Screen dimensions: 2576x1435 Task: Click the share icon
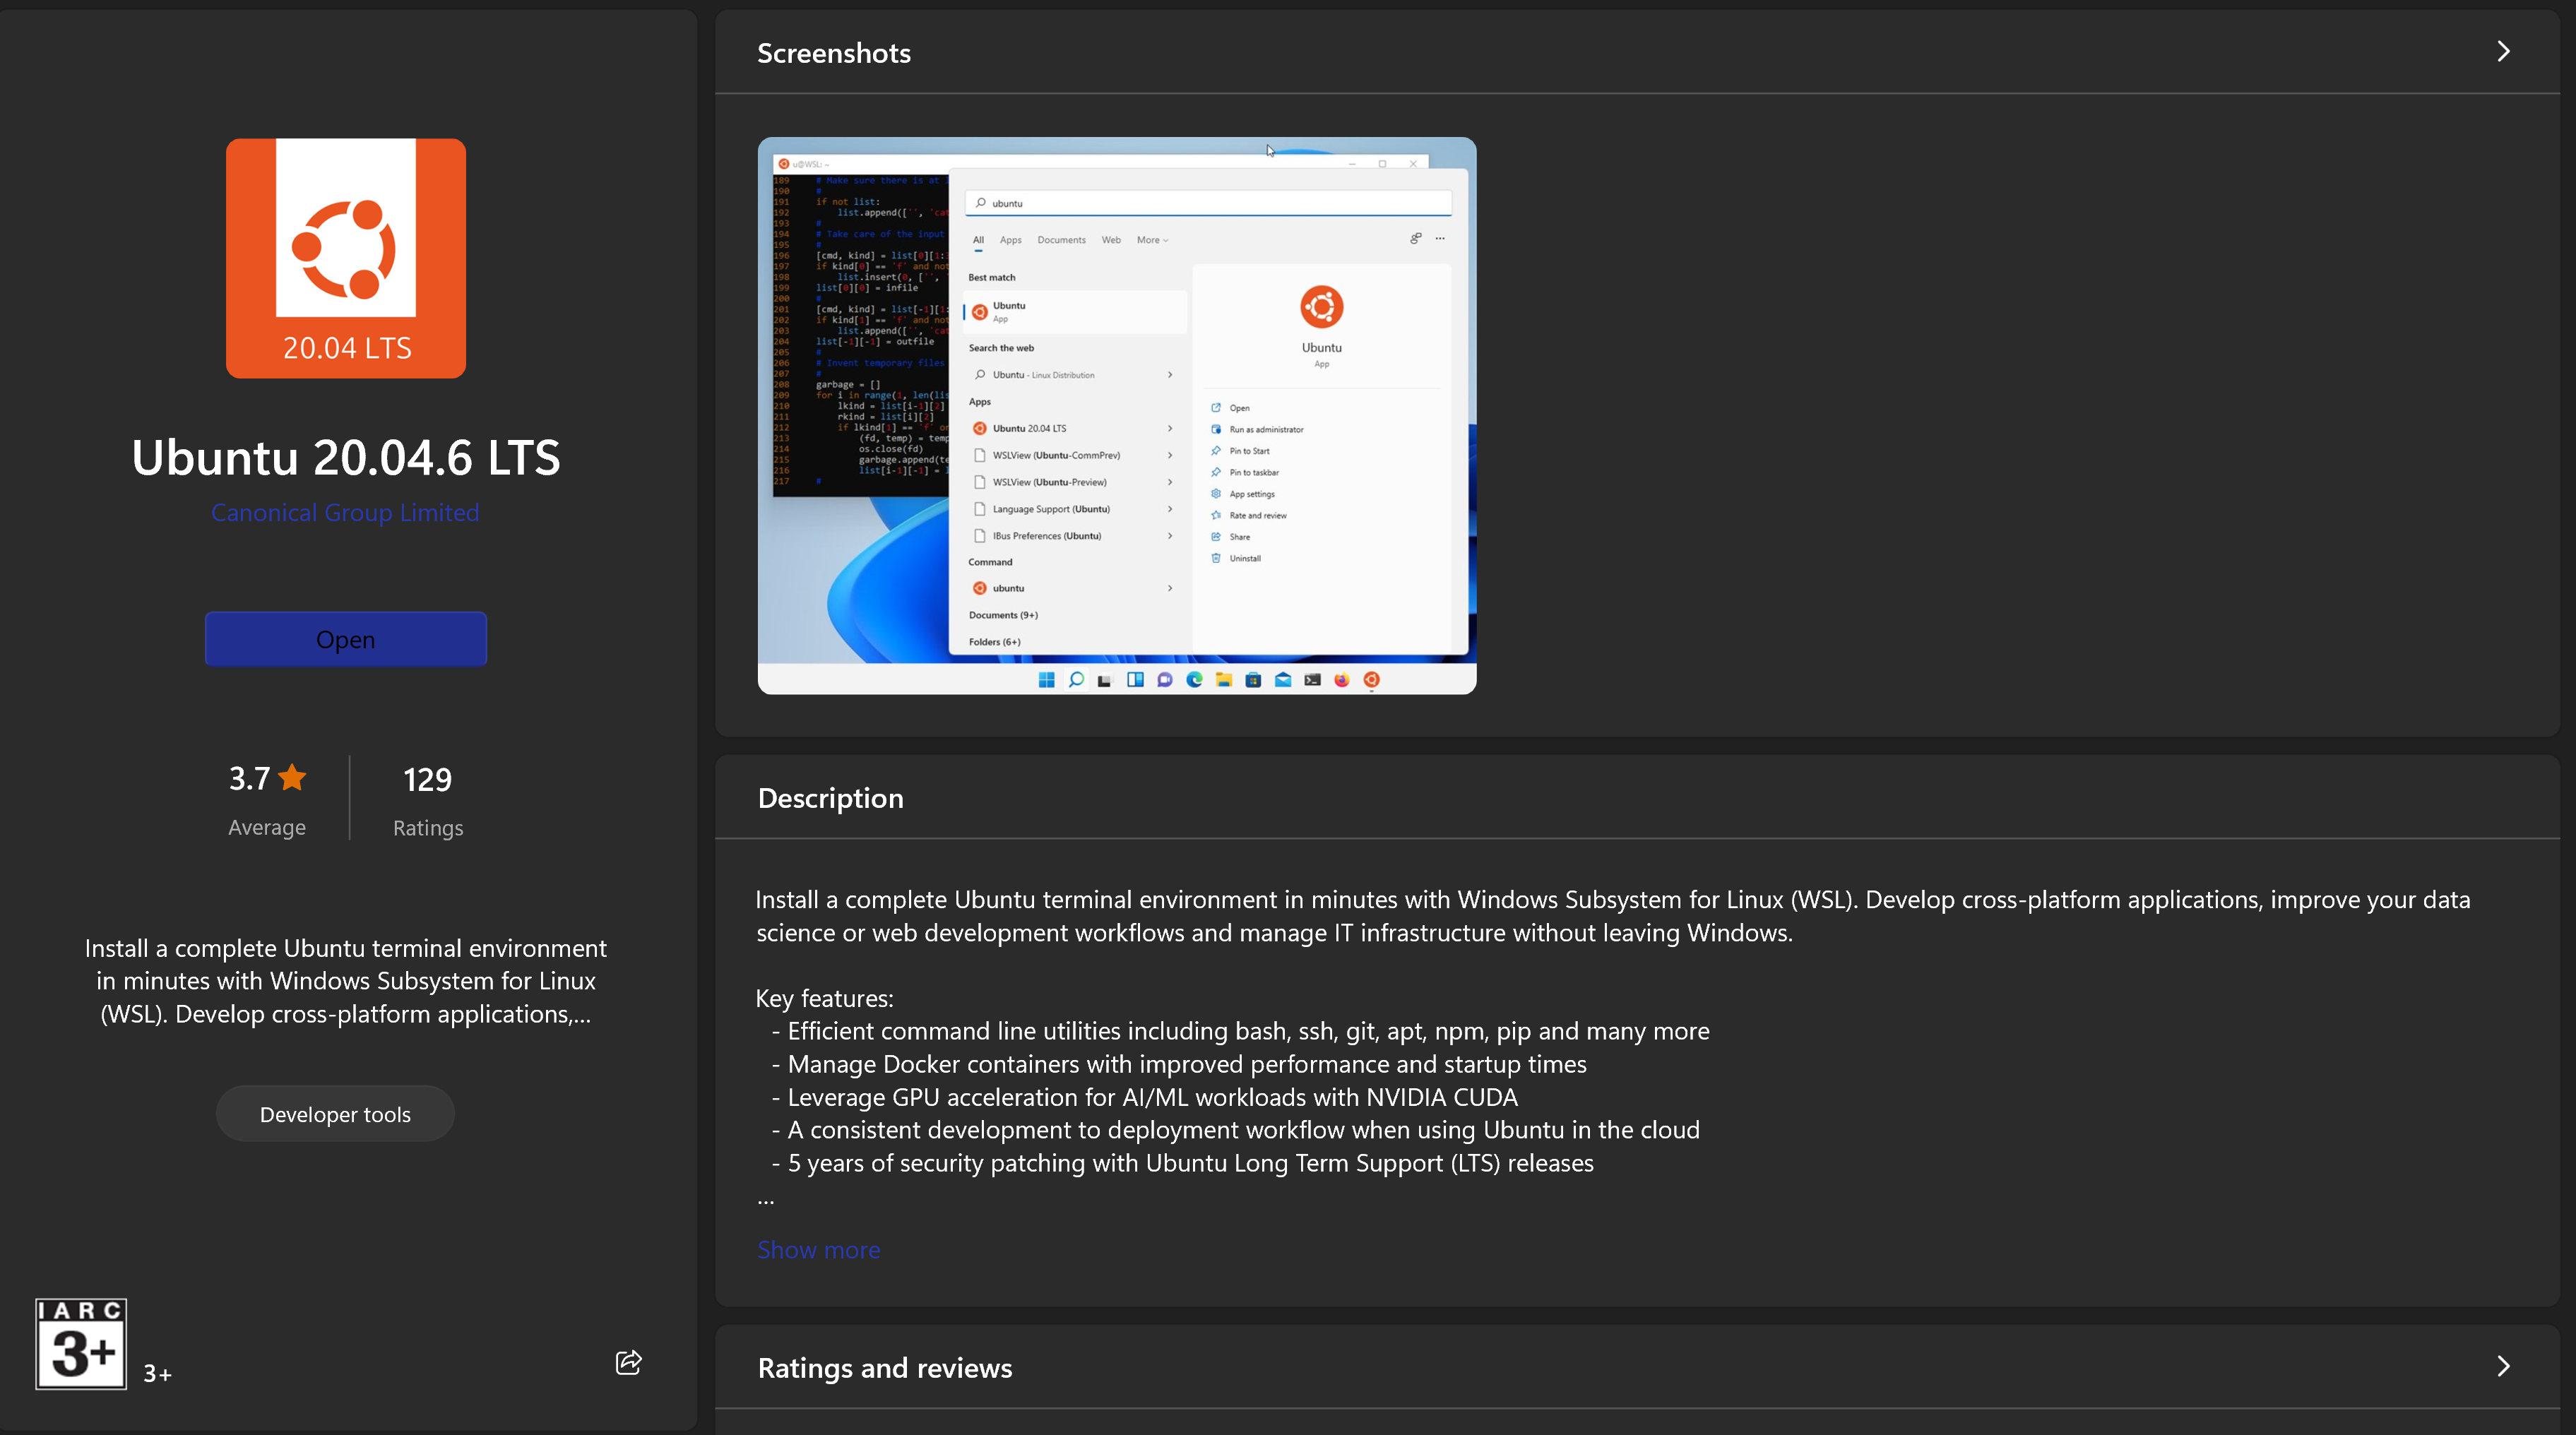coord(627,1362)
